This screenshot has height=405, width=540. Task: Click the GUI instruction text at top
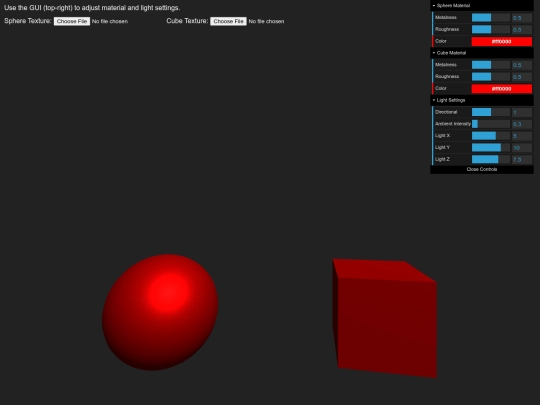pyautogui.click(x=92, y=8)
